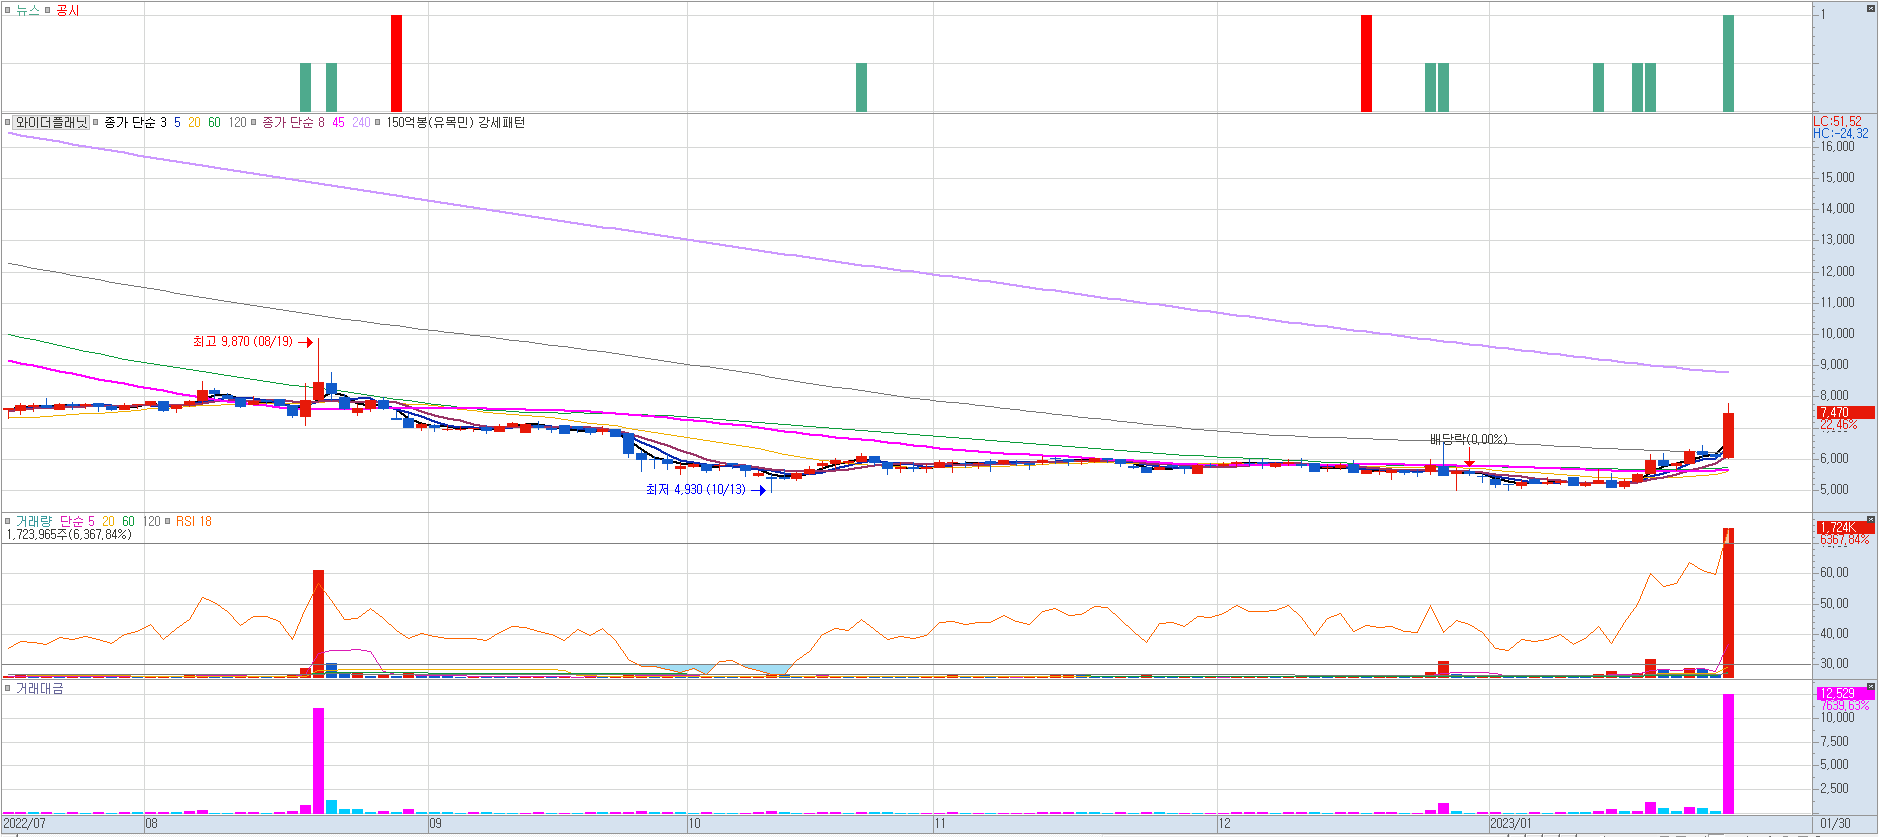Click the tall magenta trading value bar in August

[318, 761]
